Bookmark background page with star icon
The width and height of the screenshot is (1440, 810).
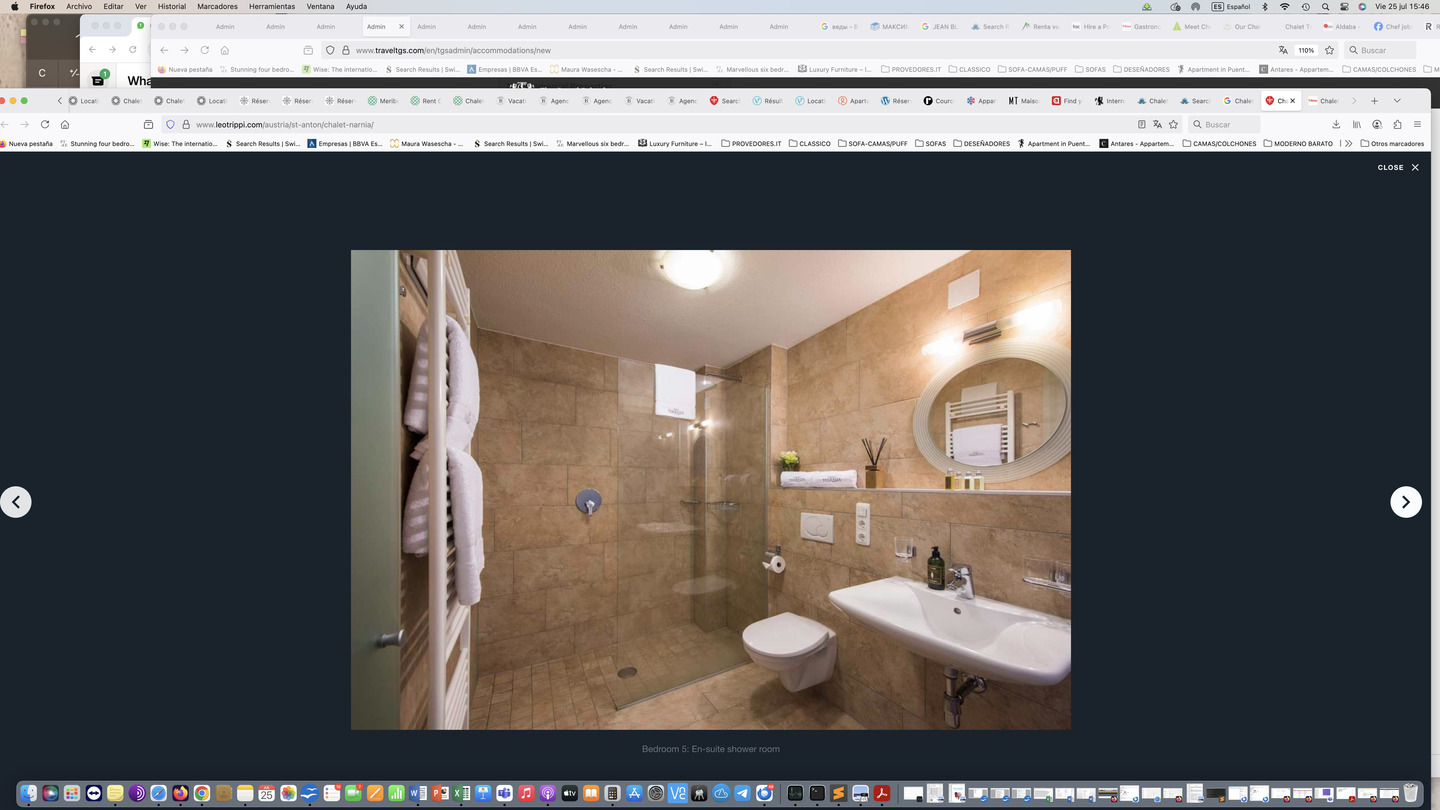point(1329,50)
